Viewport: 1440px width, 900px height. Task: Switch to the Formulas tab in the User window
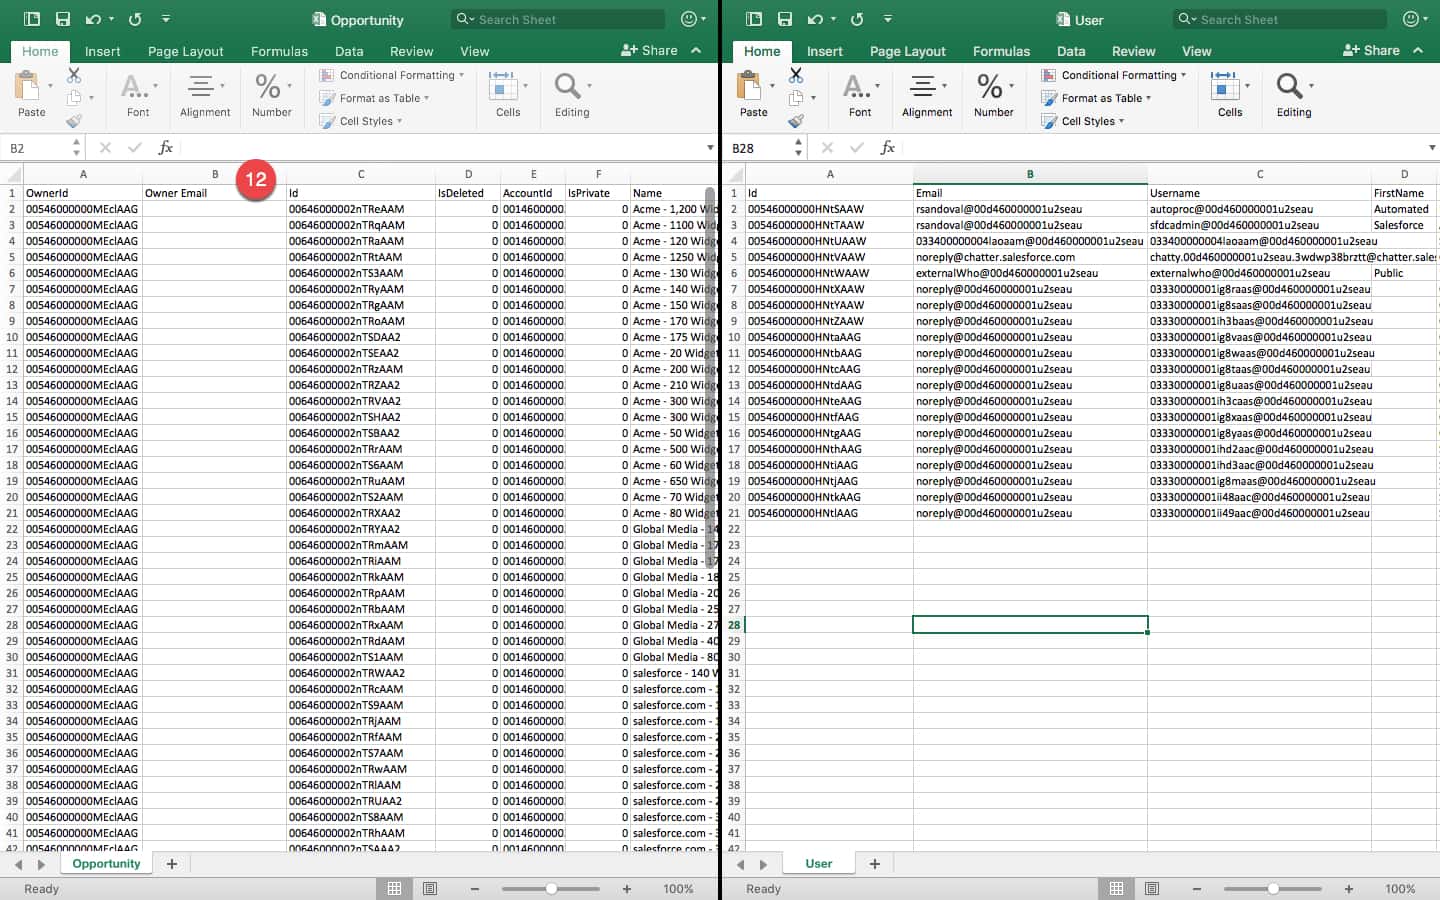[x=1001, y=51]
